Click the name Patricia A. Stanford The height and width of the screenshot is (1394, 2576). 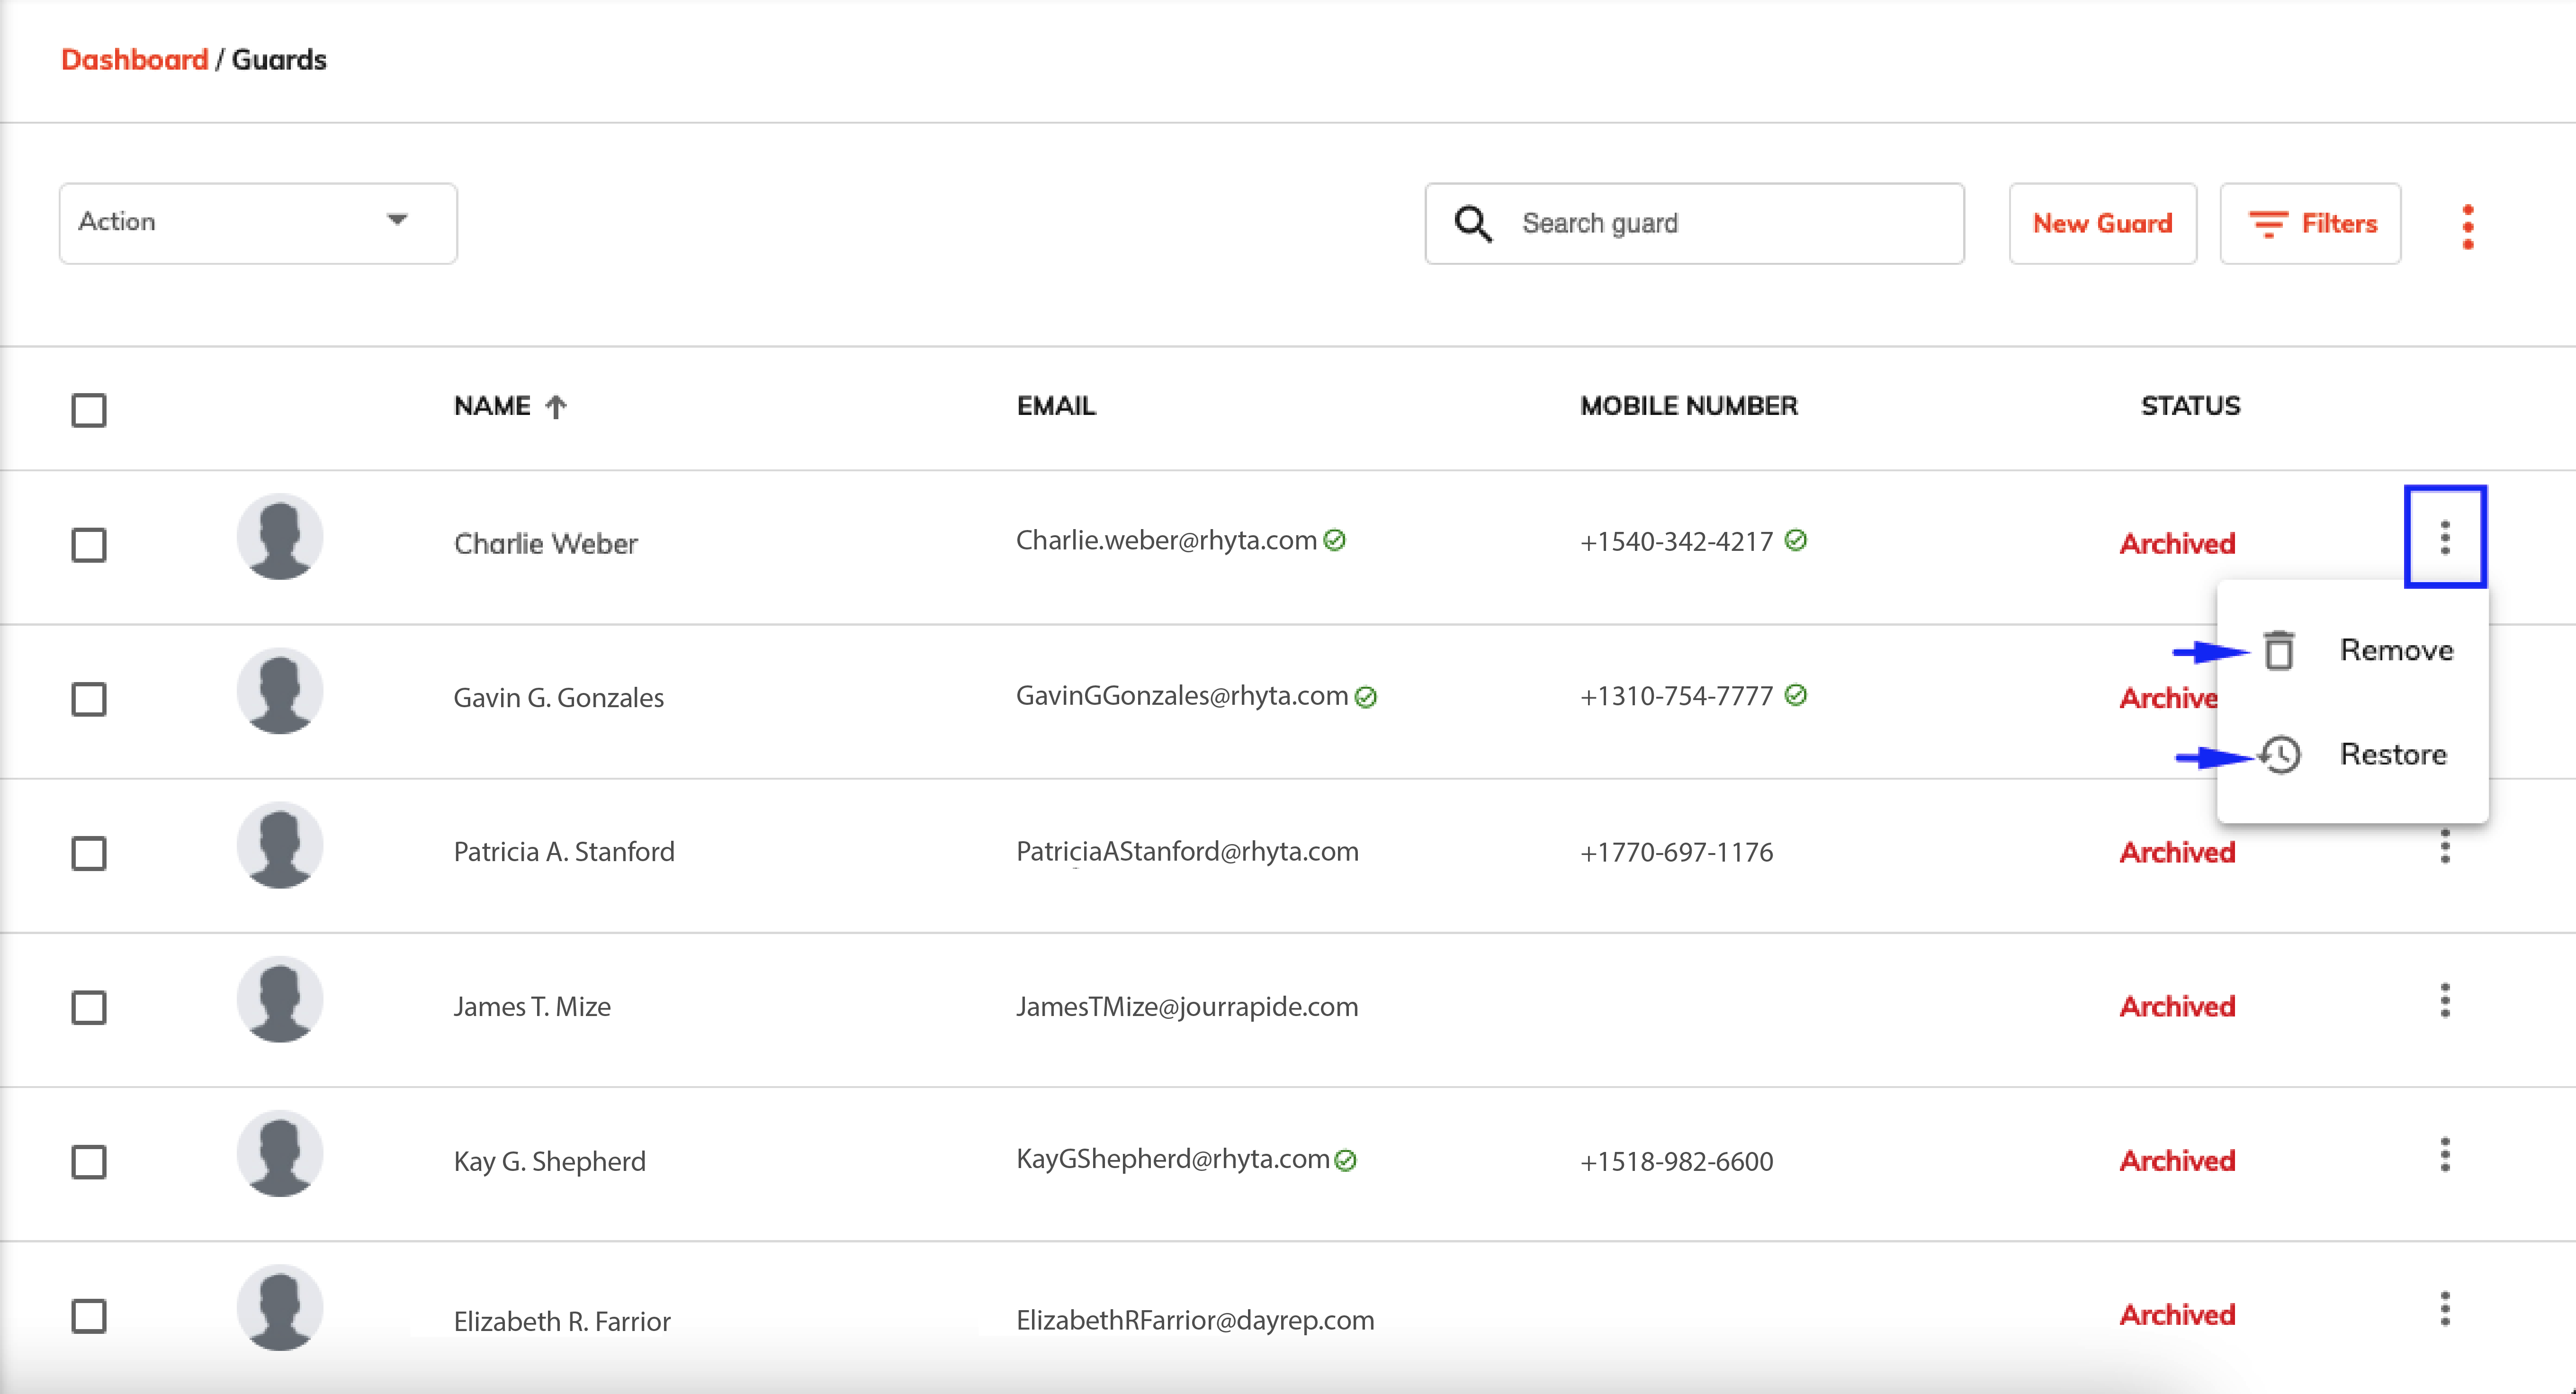point(564,851)
